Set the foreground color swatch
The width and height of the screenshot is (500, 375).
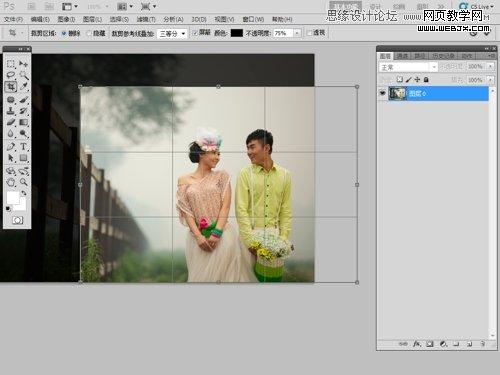[x=13, y=198]
